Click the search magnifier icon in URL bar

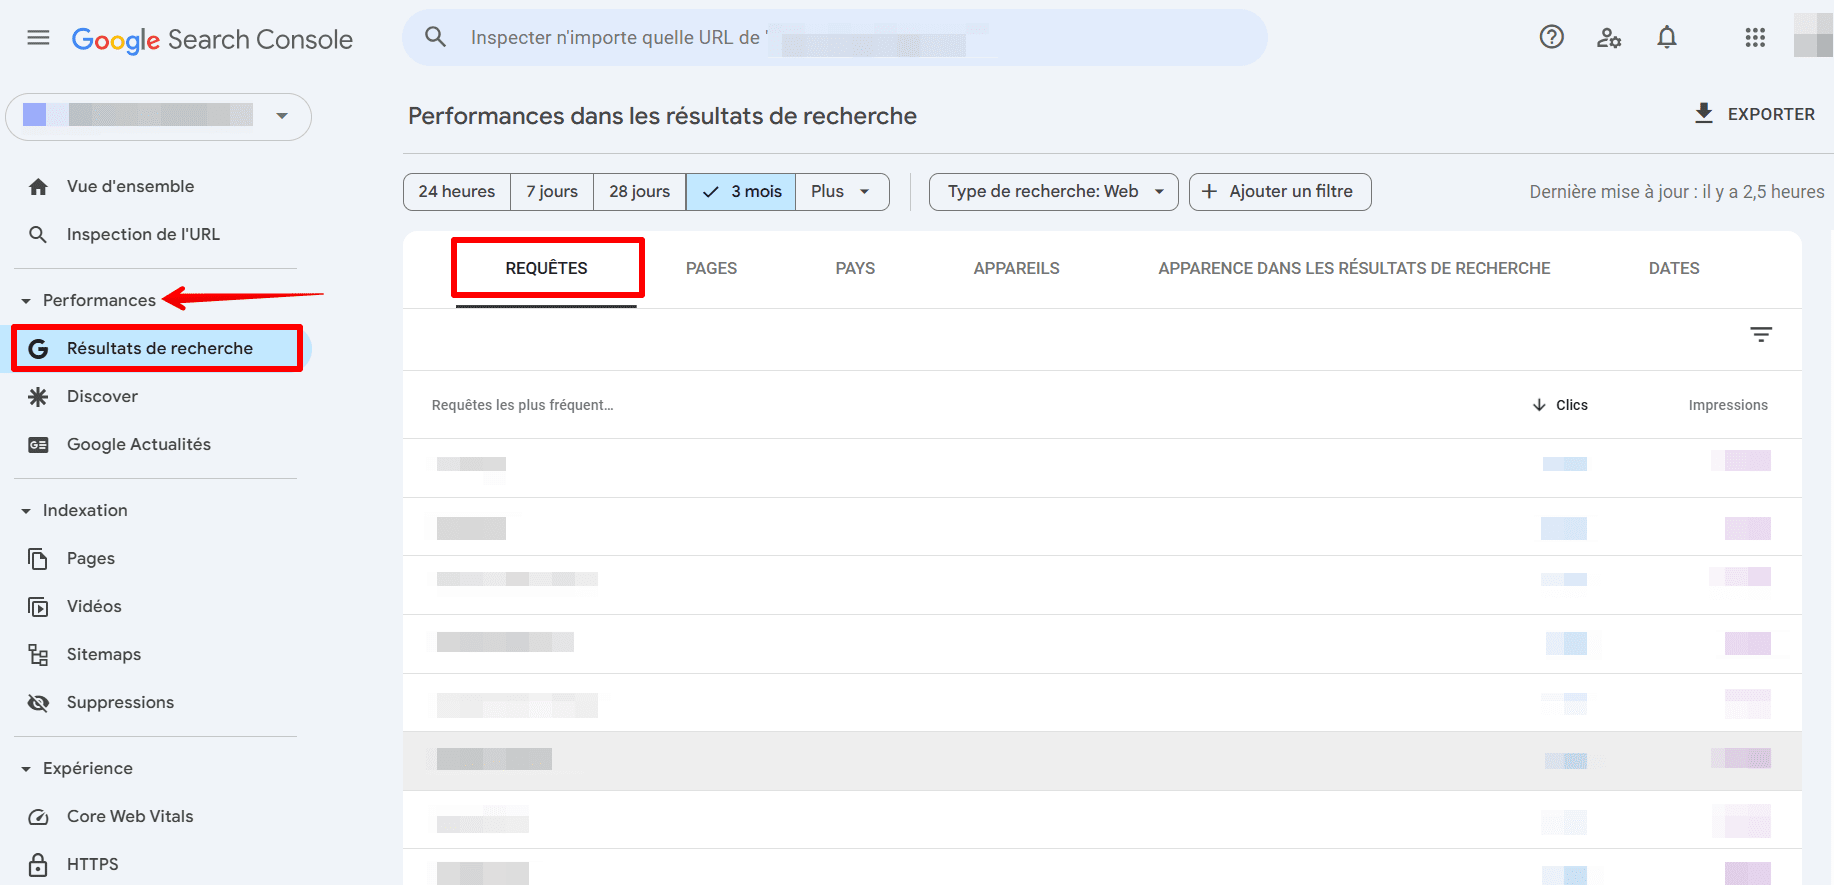click(435, 37)
